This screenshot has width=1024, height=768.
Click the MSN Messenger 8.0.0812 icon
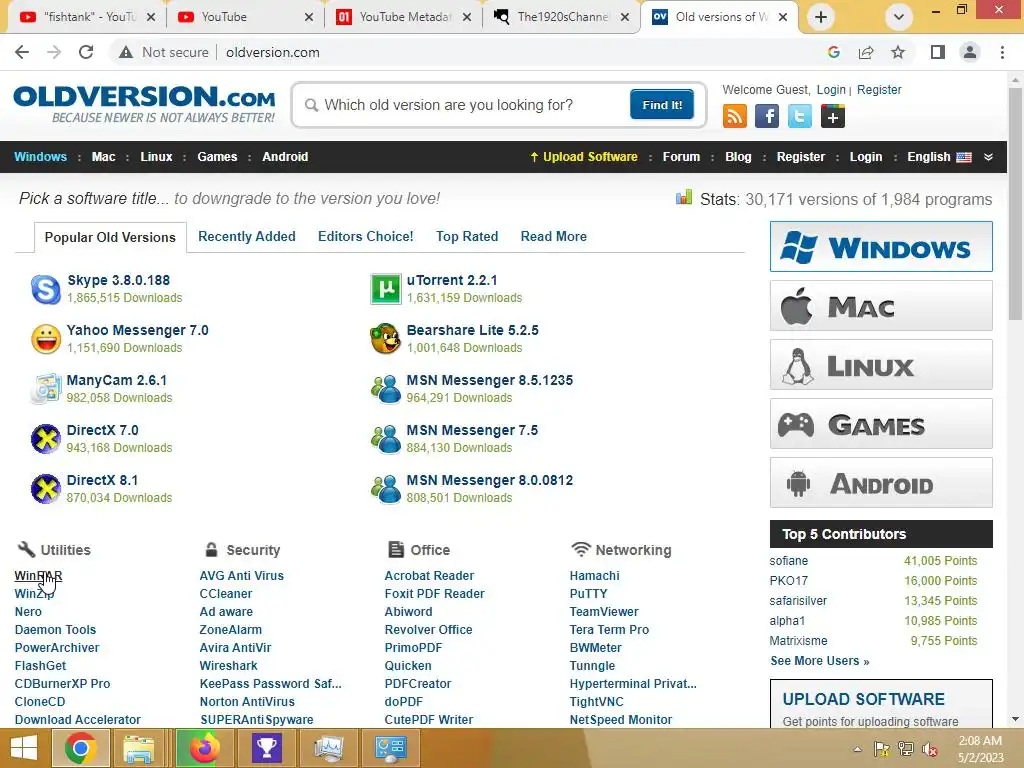click(386, 489)
